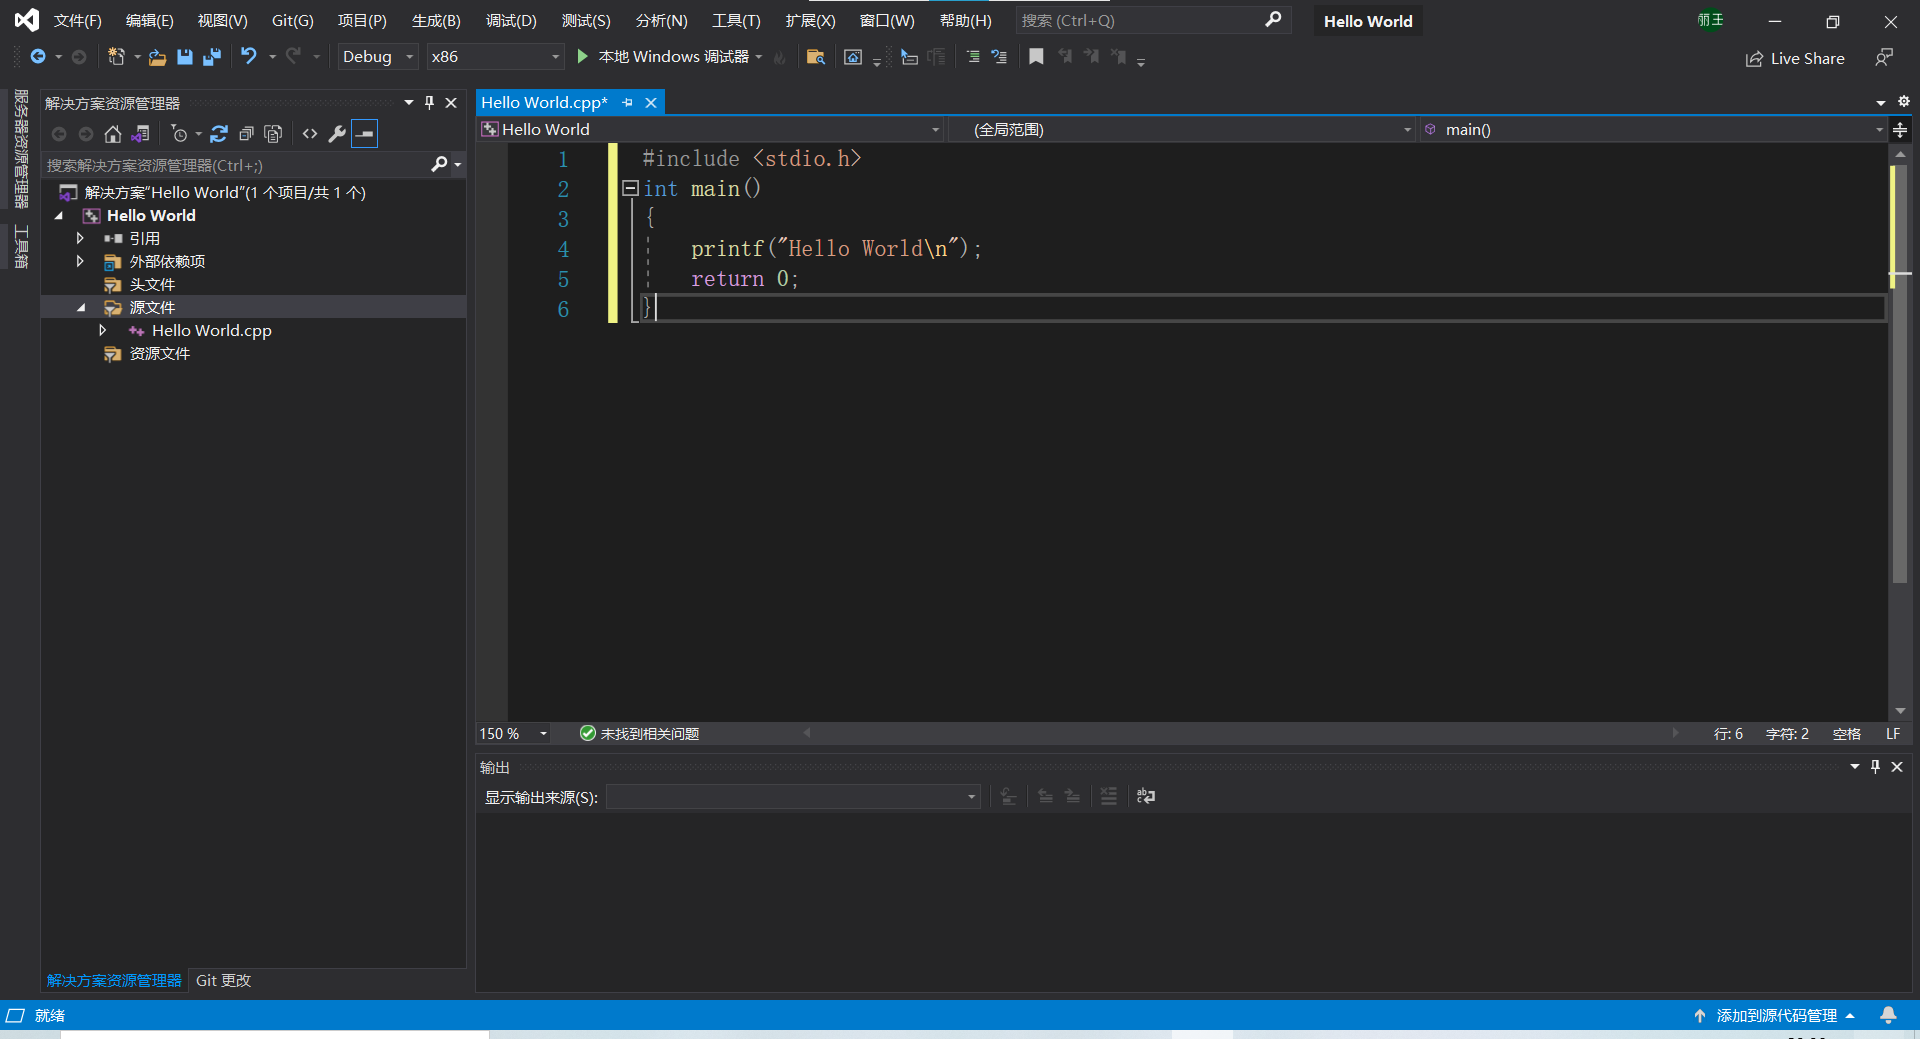
Task: Expand the 引用 tree node
Action: tap(80, 238)
